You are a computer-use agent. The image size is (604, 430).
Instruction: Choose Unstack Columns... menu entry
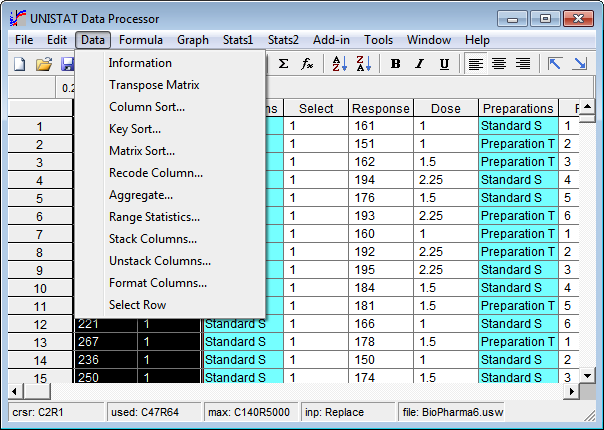point(170,261)
